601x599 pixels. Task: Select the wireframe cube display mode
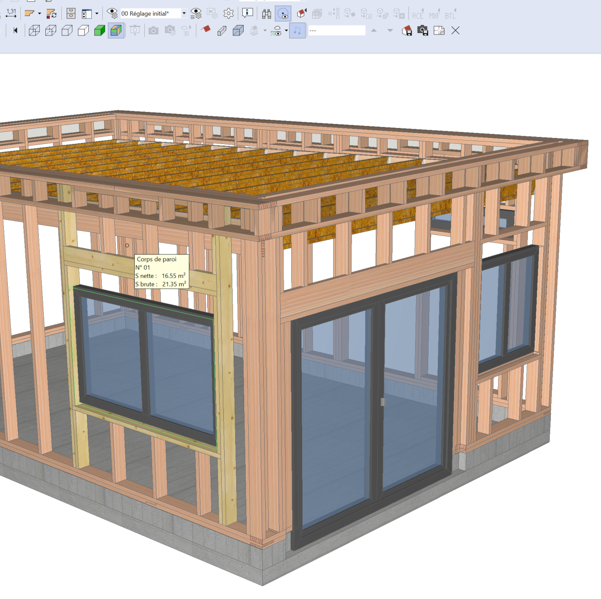(x=34, y=31)
